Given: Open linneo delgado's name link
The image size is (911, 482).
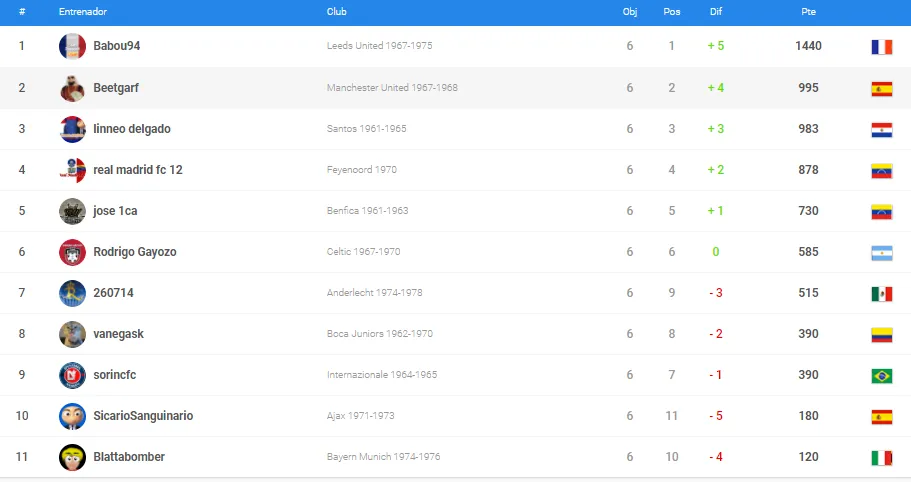Looking at the screenshot, I should (132, 129).
